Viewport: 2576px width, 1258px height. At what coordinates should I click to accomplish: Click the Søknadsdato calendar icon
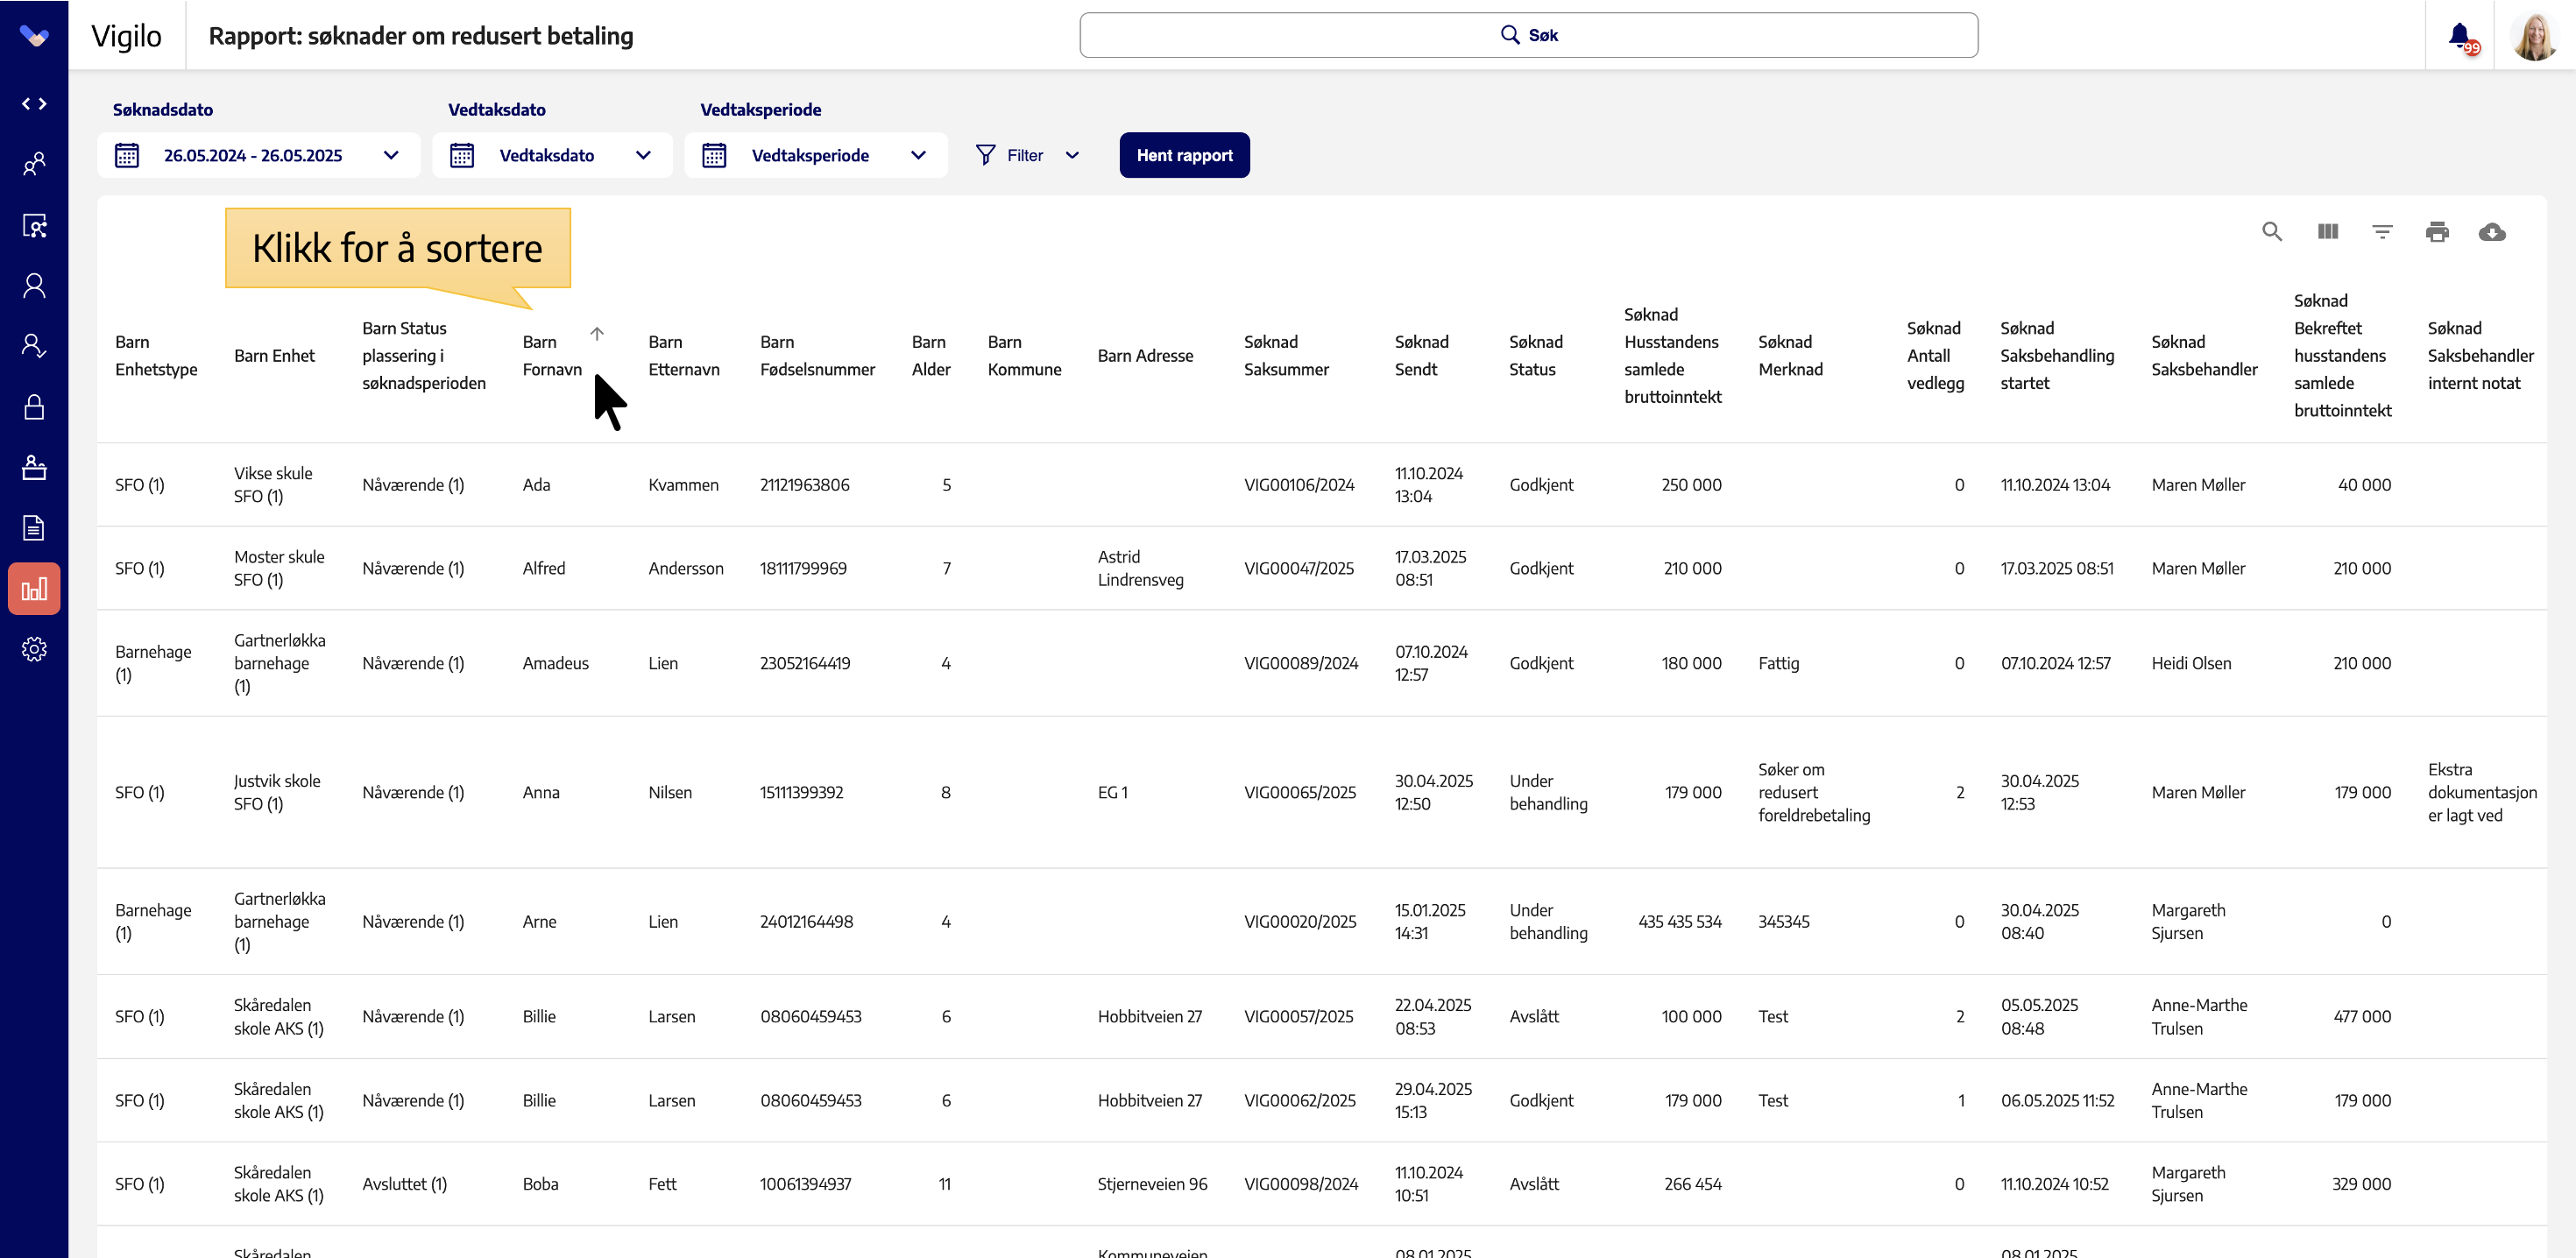click(x=127, y=155)
